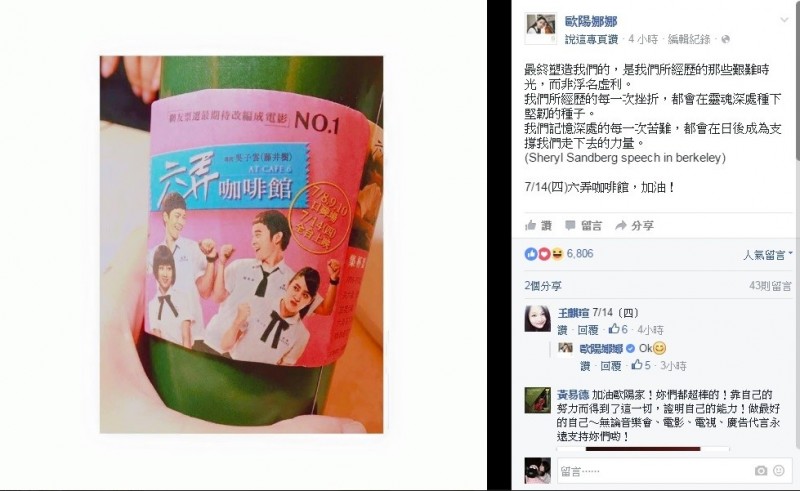
Task: Open the 43則留言 comments count
Action: point(770,286)
